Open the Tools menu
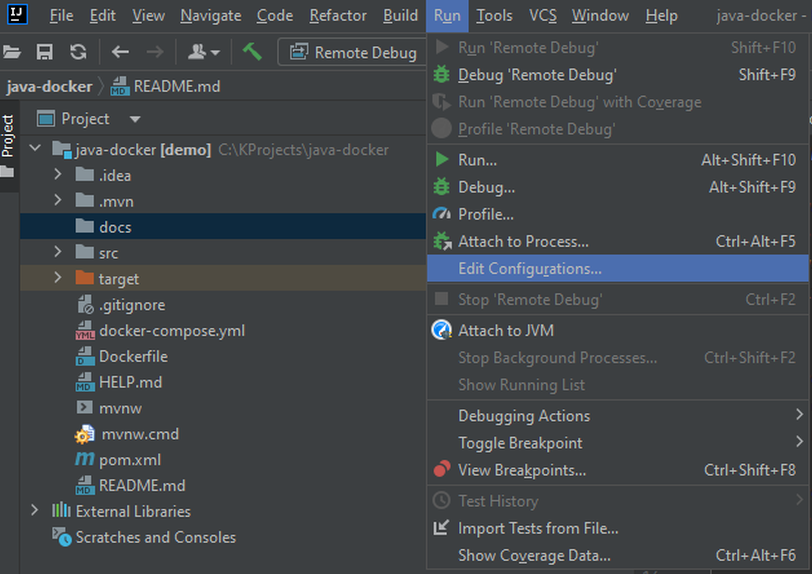The height and width of the screenshot is (574, 812). pyautogui.click(x=495, y=16)
